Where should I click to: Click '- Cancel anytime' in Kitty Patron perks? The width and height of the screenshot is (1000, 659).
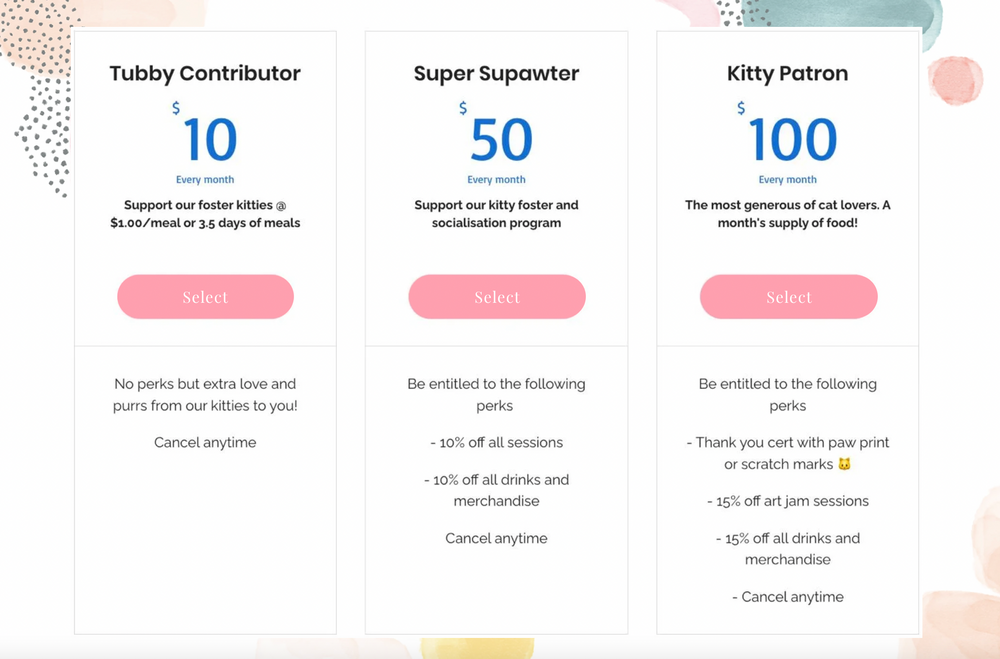click(x=788, y=596)
